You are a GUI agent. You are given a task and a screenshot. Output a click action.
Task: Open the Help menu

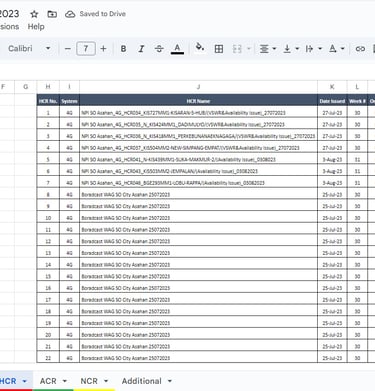[x=36, y=27]
